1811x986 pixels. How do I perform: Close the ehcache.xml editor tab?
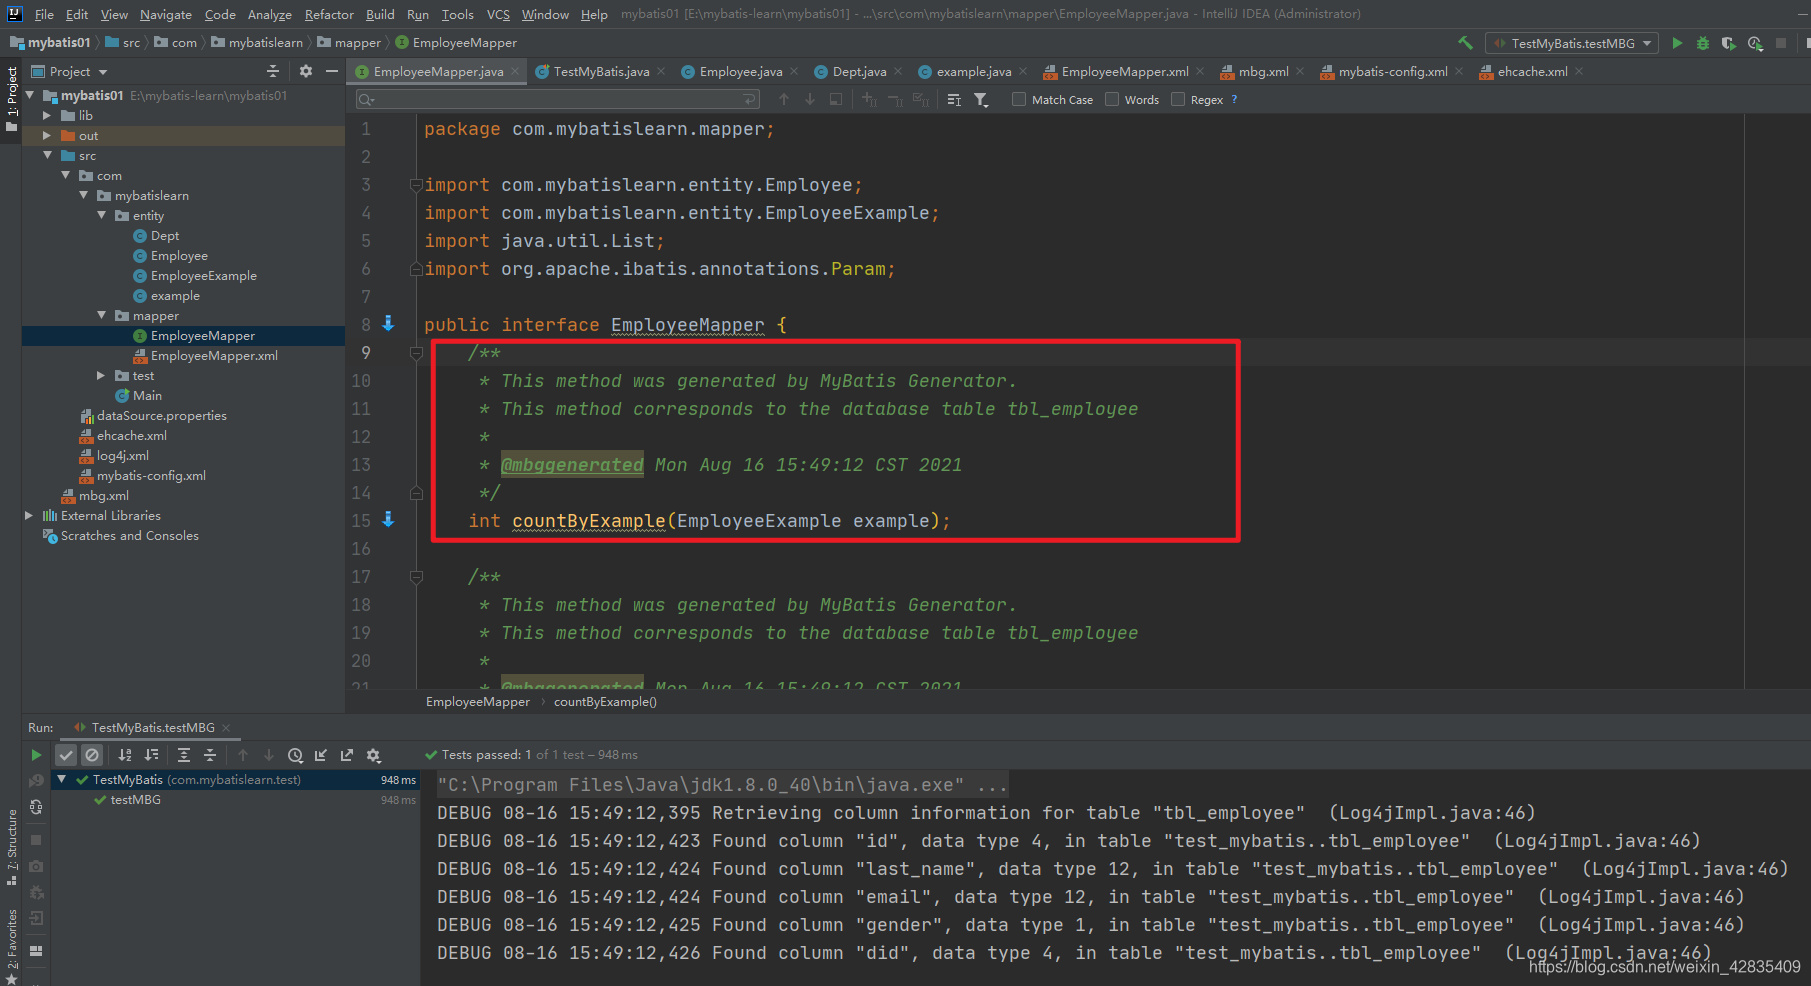coord(1579,71)
